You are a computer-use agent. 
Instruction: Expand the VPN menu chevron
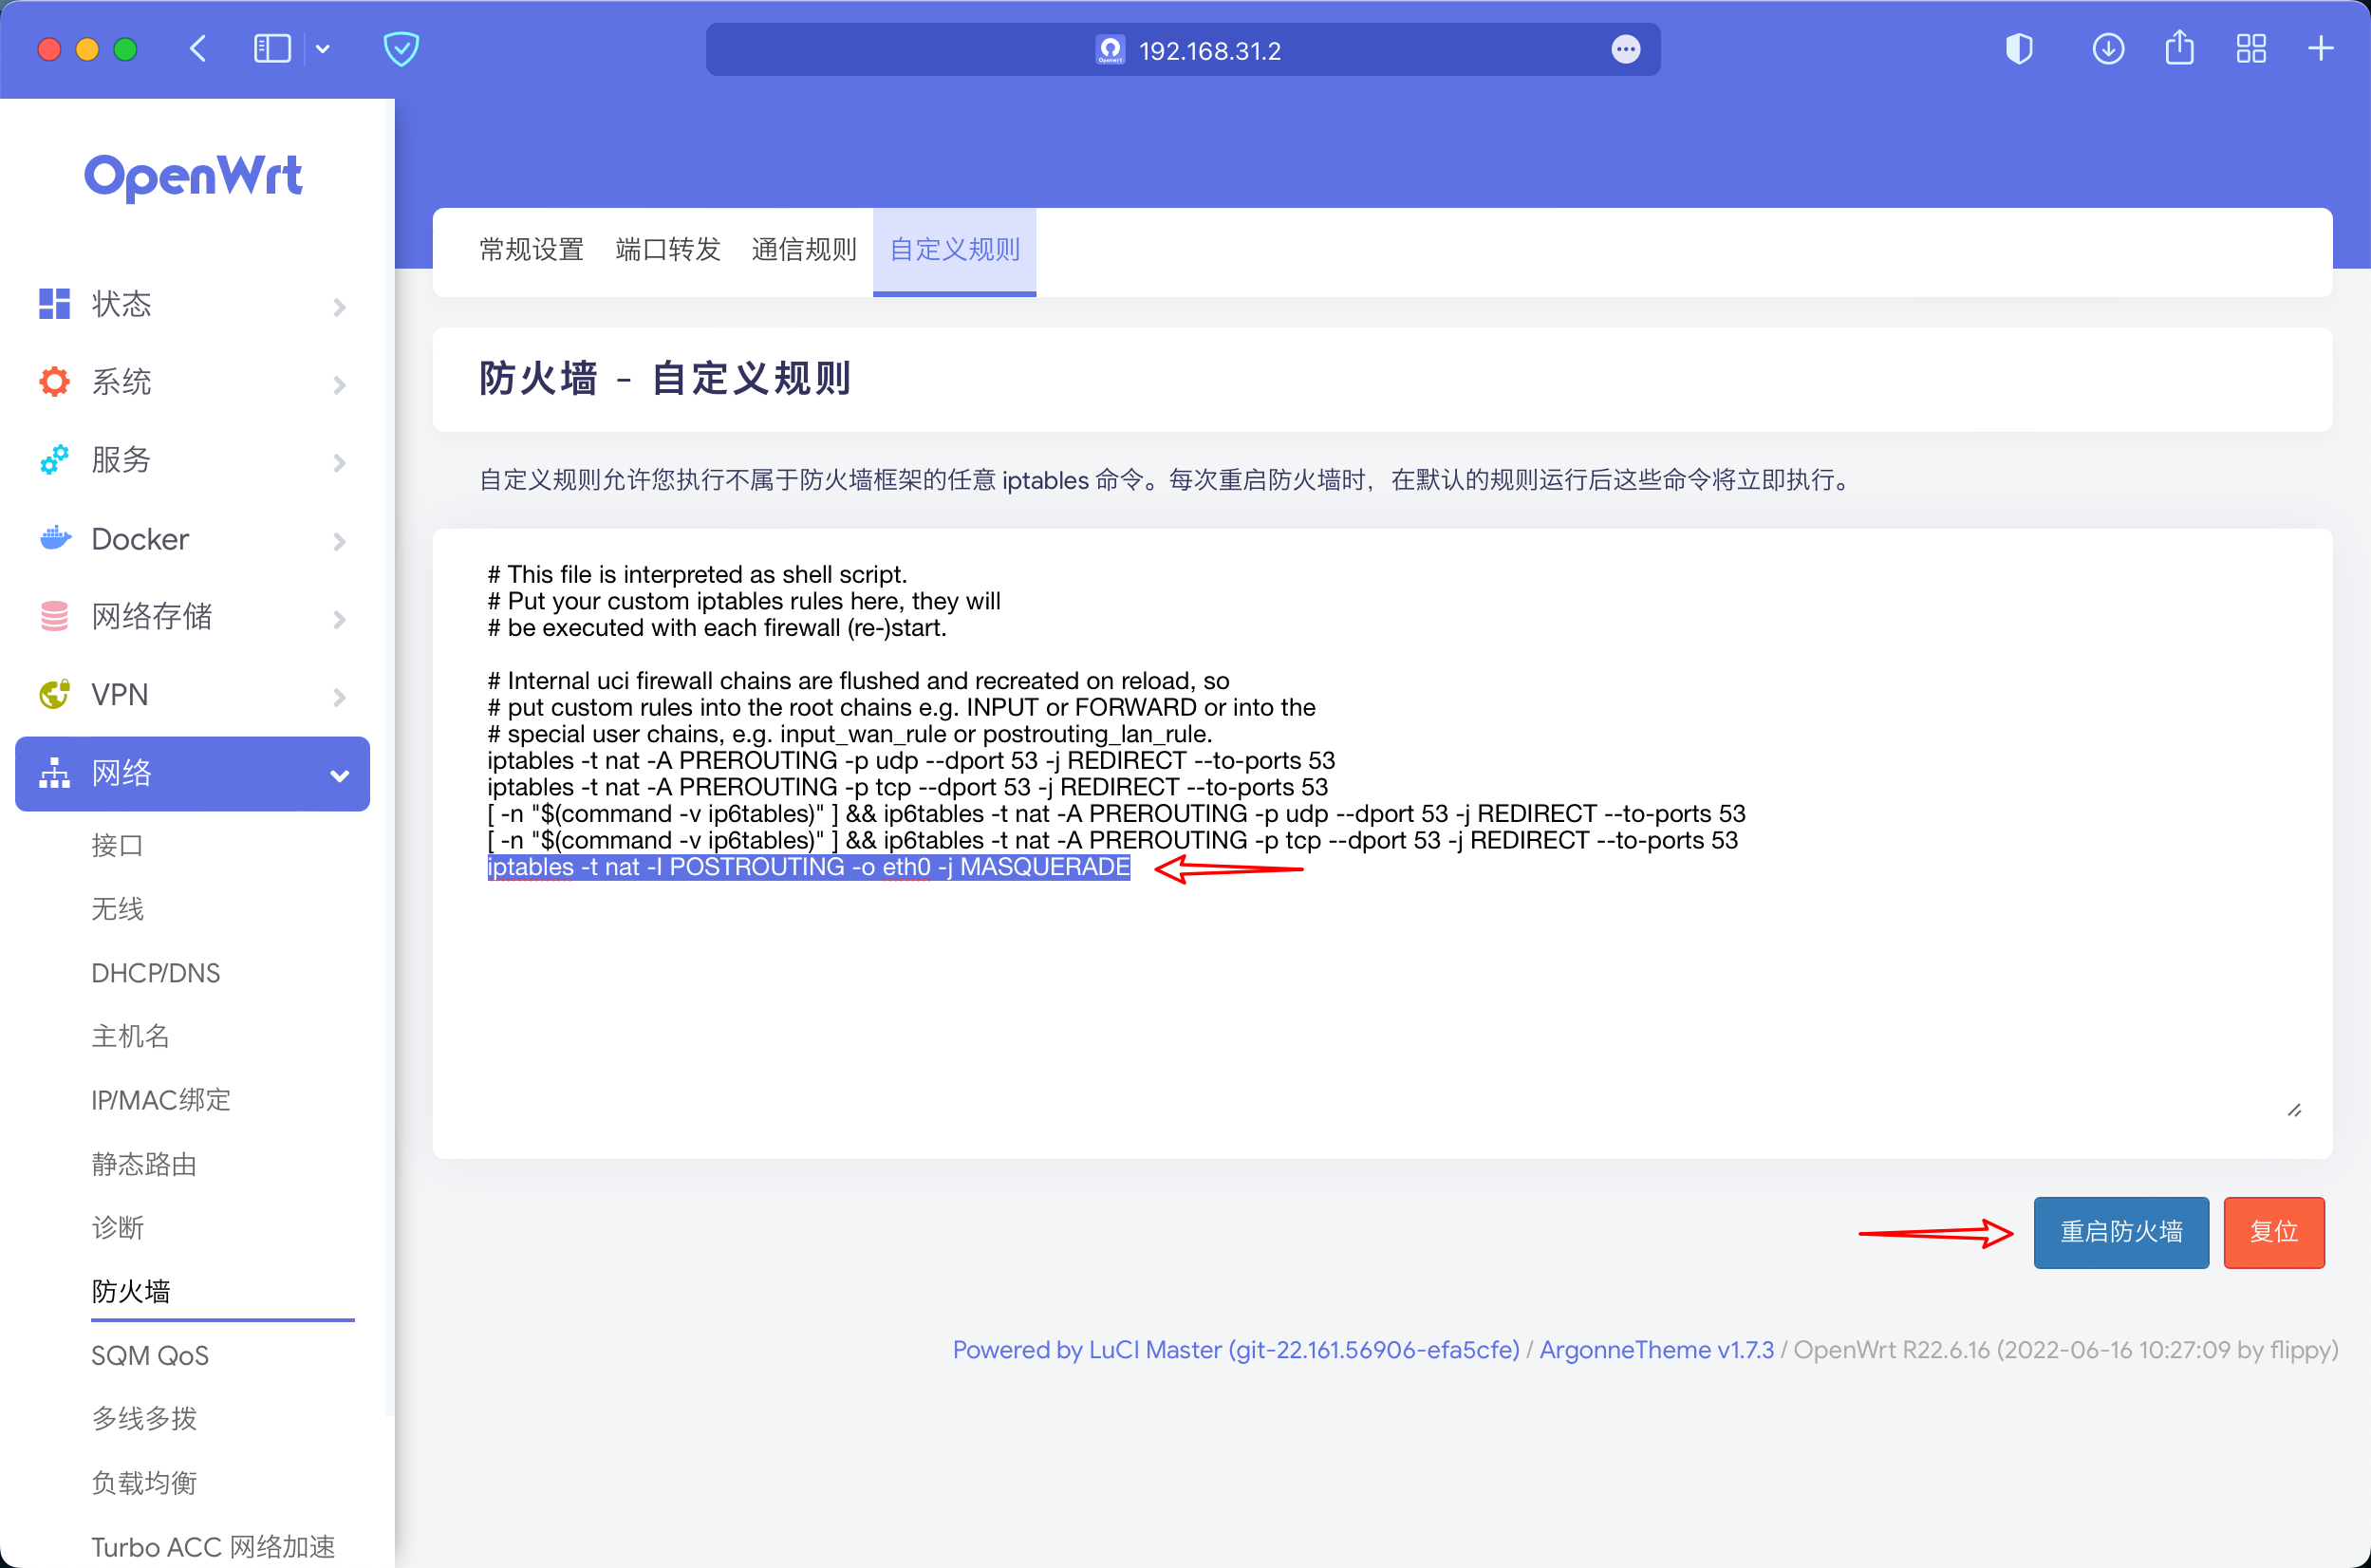[339, 696]
